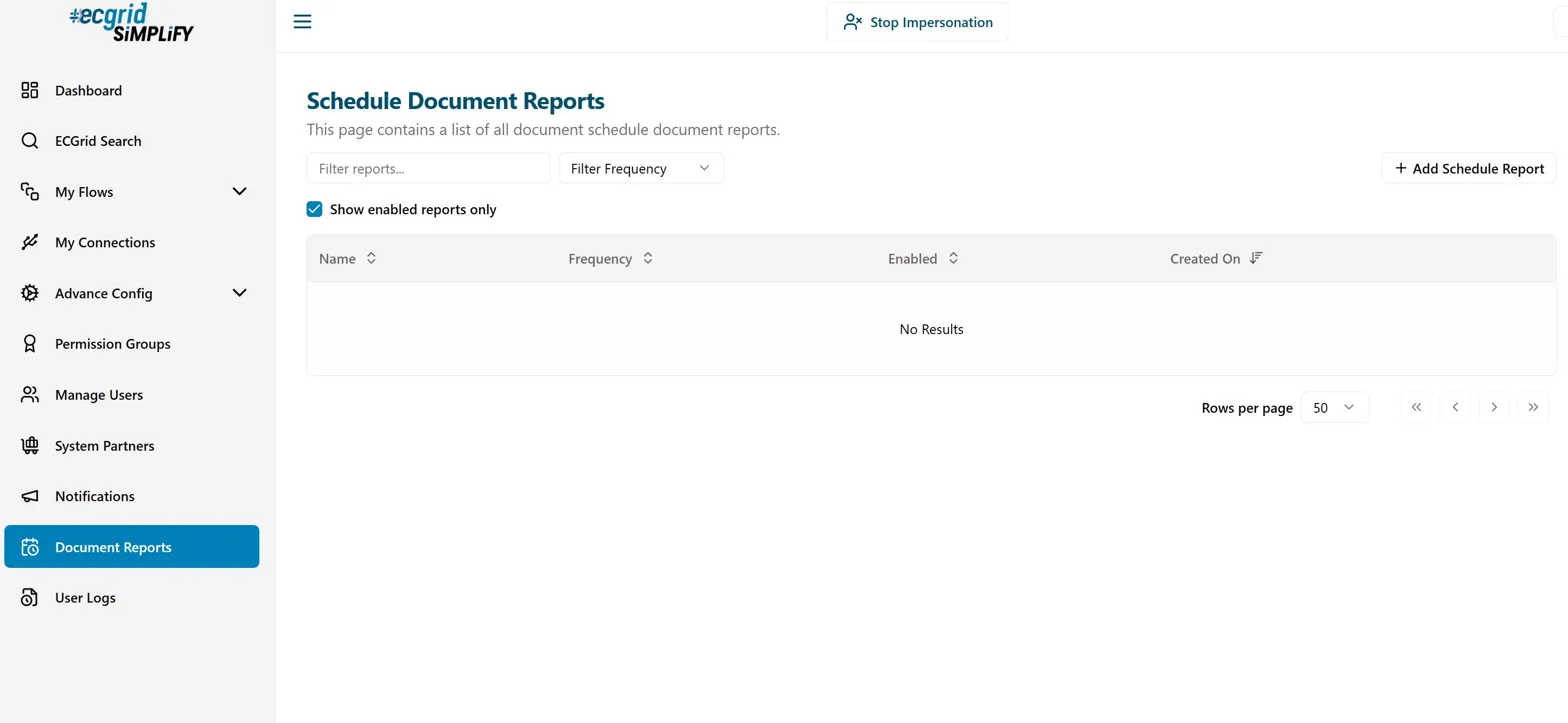Click the System Partners cart icon
The image size is (1568, 723).
(30, 445)
